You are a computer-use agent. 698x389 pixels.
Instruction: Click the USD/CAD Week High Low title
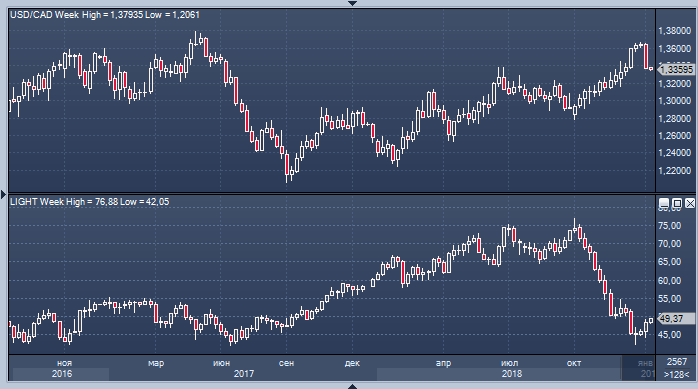click(x=105, y=15)
